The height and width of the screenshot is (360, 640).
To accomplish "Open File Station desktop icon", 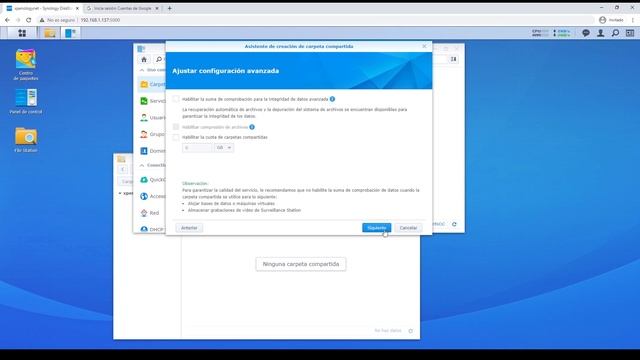I will [x=26, y=140].
